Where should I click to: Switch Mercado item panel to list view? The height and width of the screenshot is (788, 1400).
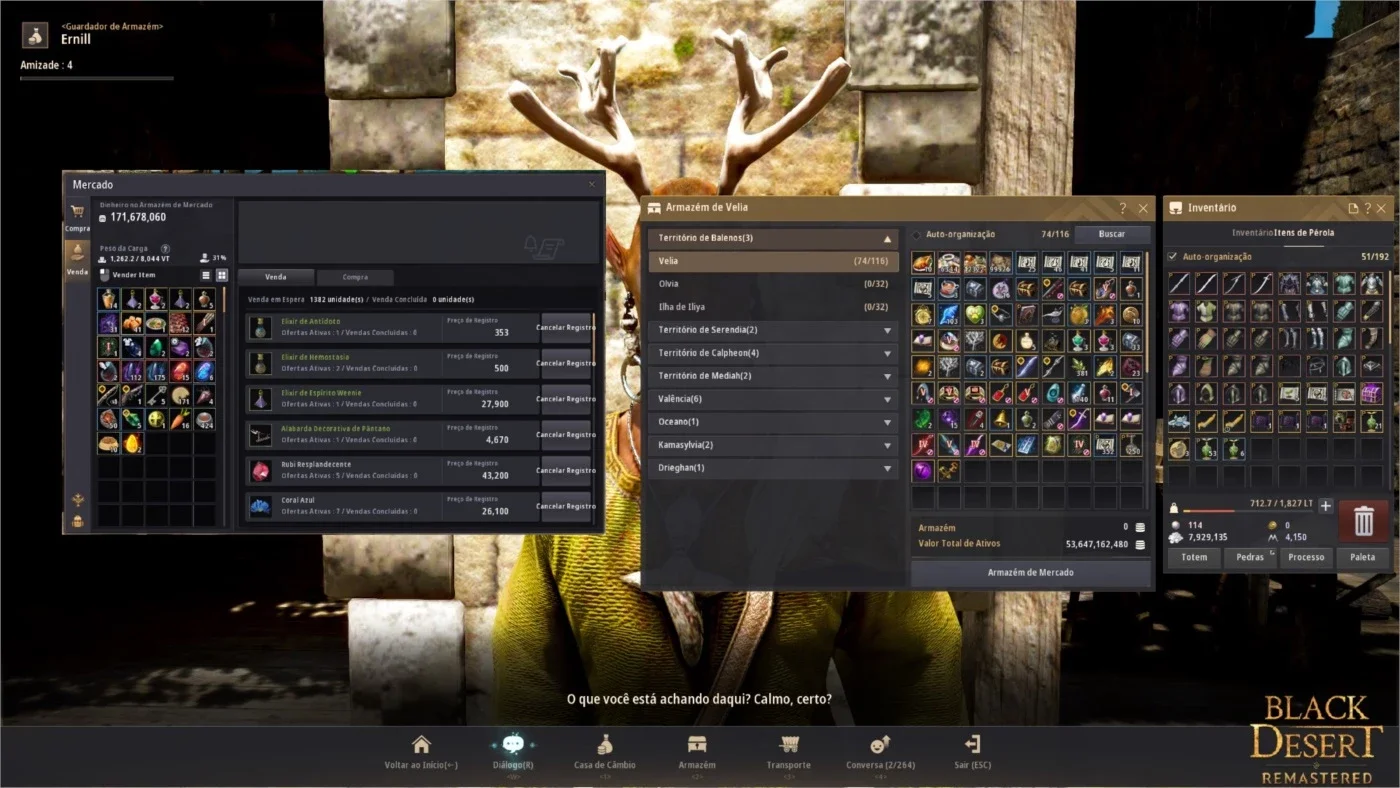206,275
